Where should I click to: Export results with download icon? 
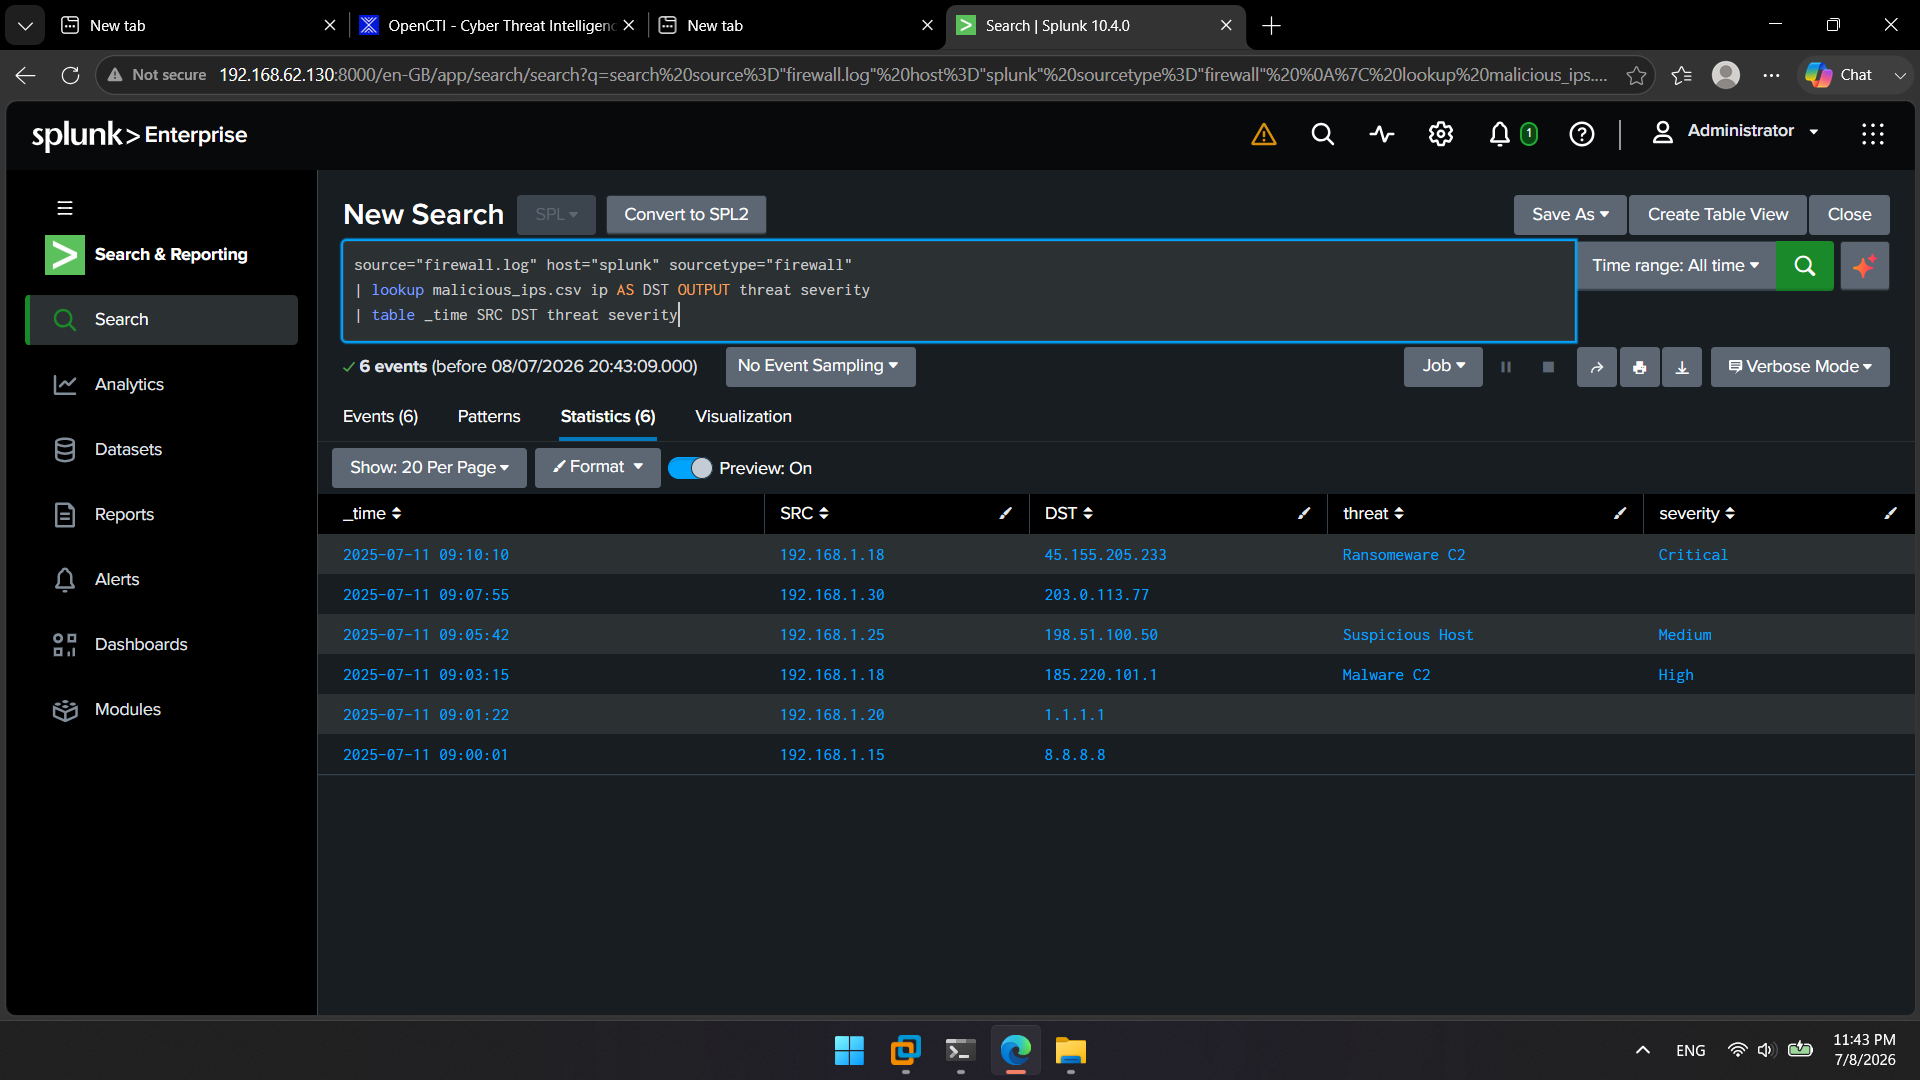click(1682, 367)
